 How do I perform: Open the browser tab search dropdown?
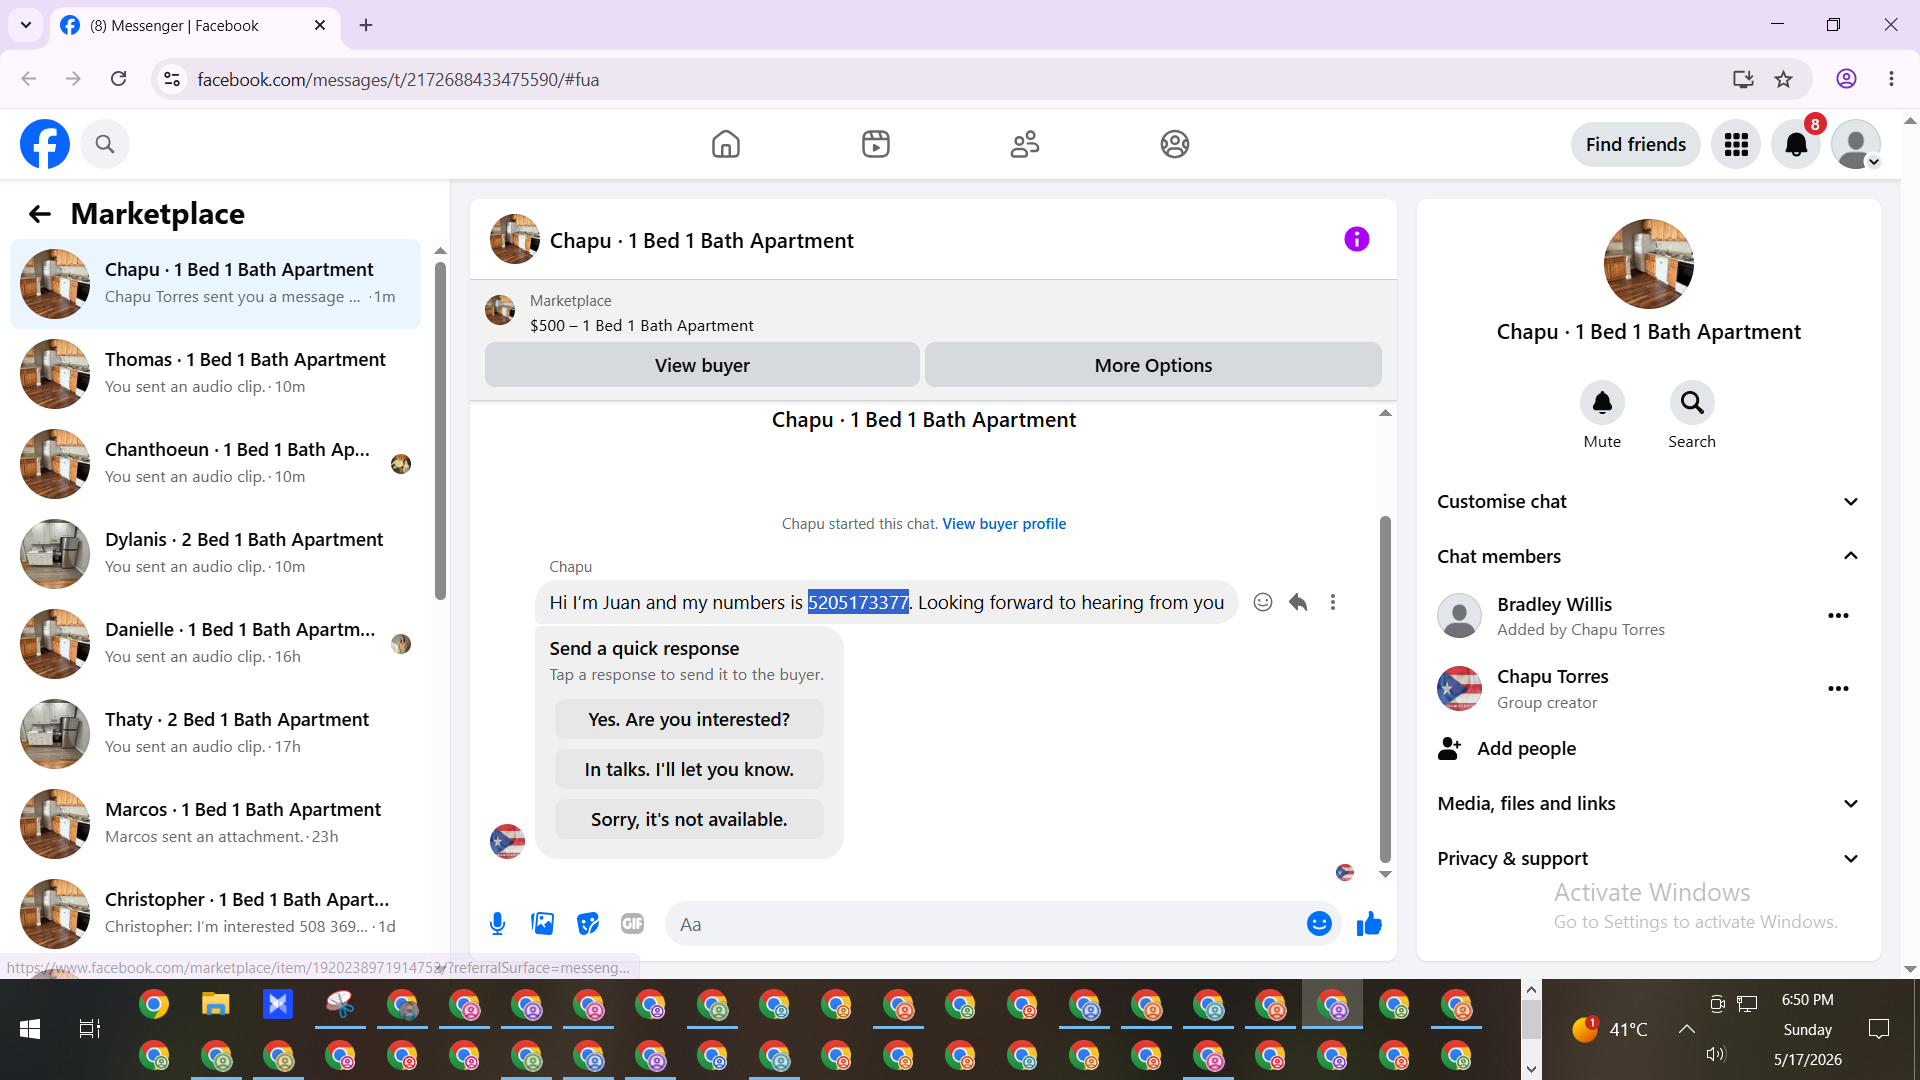(26, 25)
